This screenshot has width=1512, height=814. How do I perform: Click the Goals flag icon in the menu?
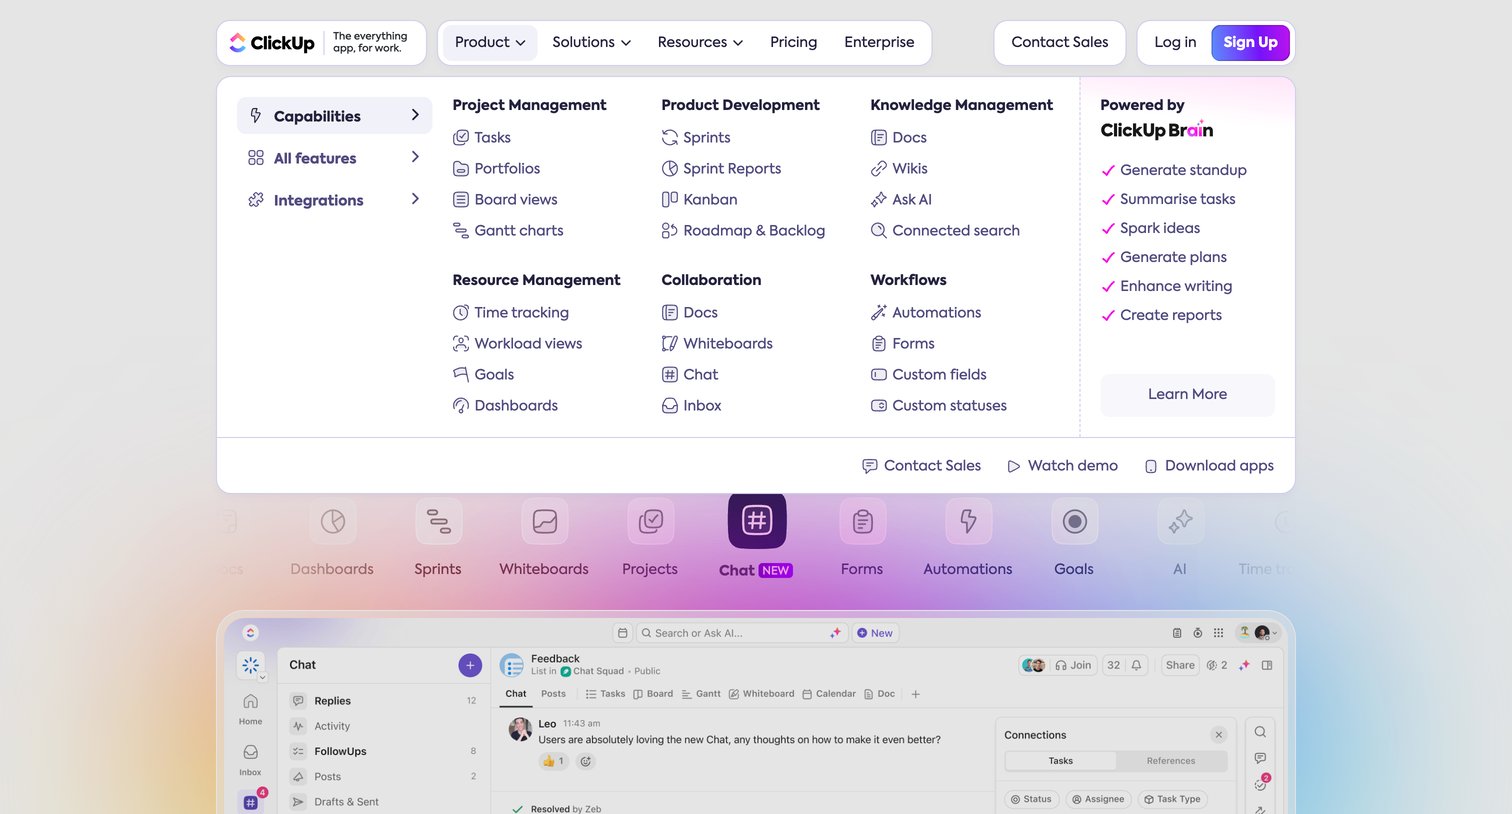click(461, 375)
